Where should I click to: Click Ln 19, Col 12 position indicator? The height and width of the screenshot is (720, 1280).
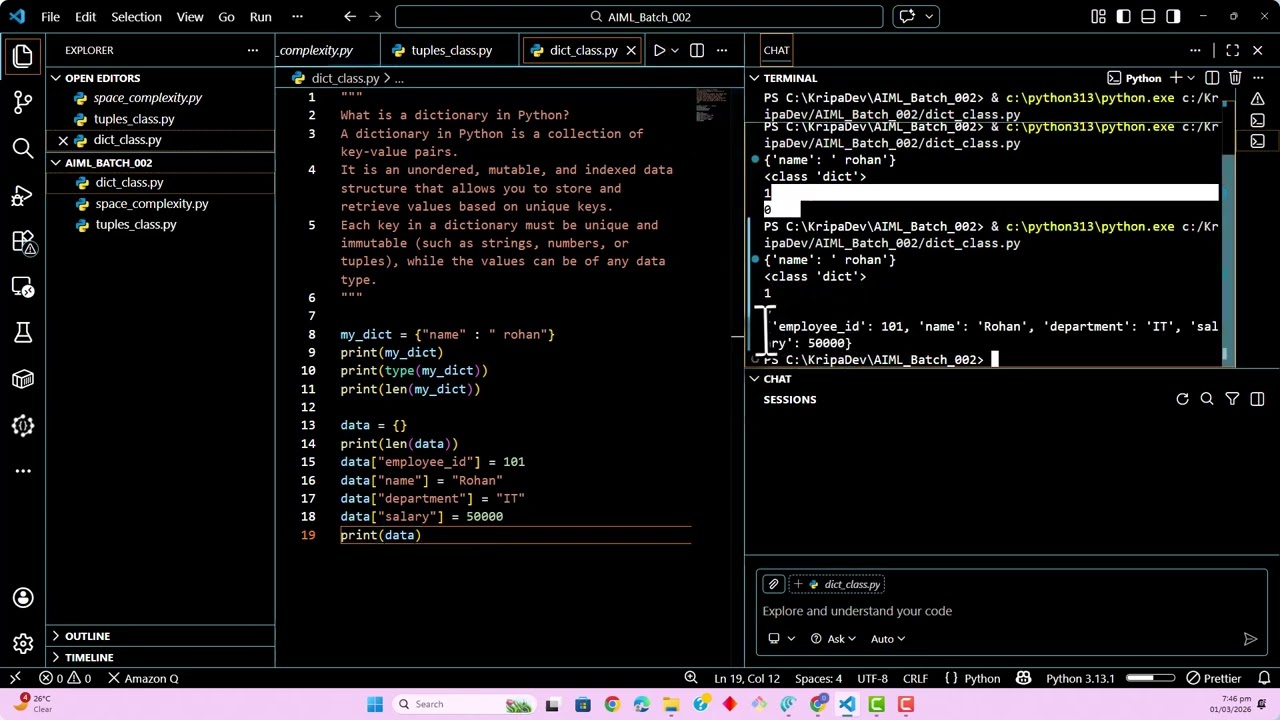(x=747, y=678)
